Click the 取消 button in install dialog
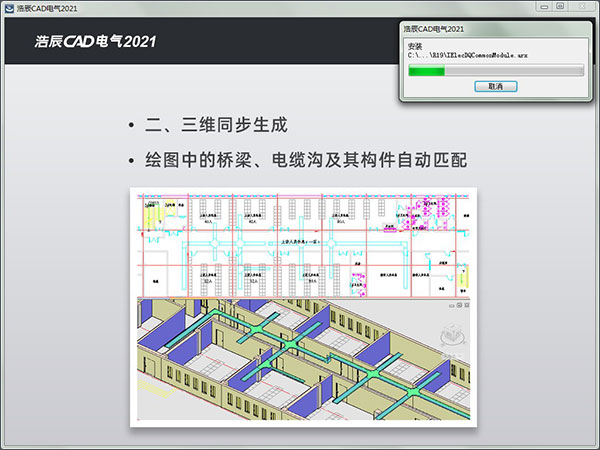This screenshot has height=450, width=600. coord(496,86)
